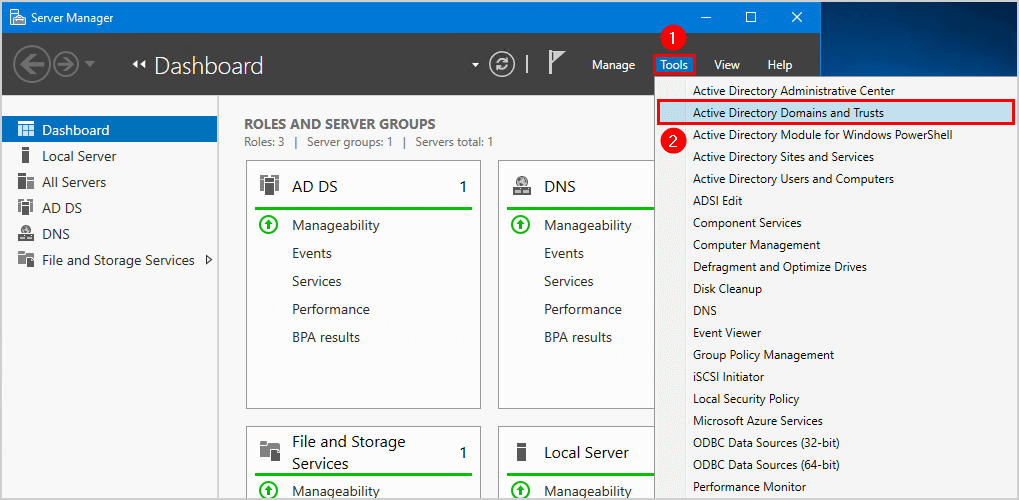Image resolution: width=1019 pixels, height=500 pixels.
Task: Click green status icon in AD DS tile
Action: click(268, 226)
